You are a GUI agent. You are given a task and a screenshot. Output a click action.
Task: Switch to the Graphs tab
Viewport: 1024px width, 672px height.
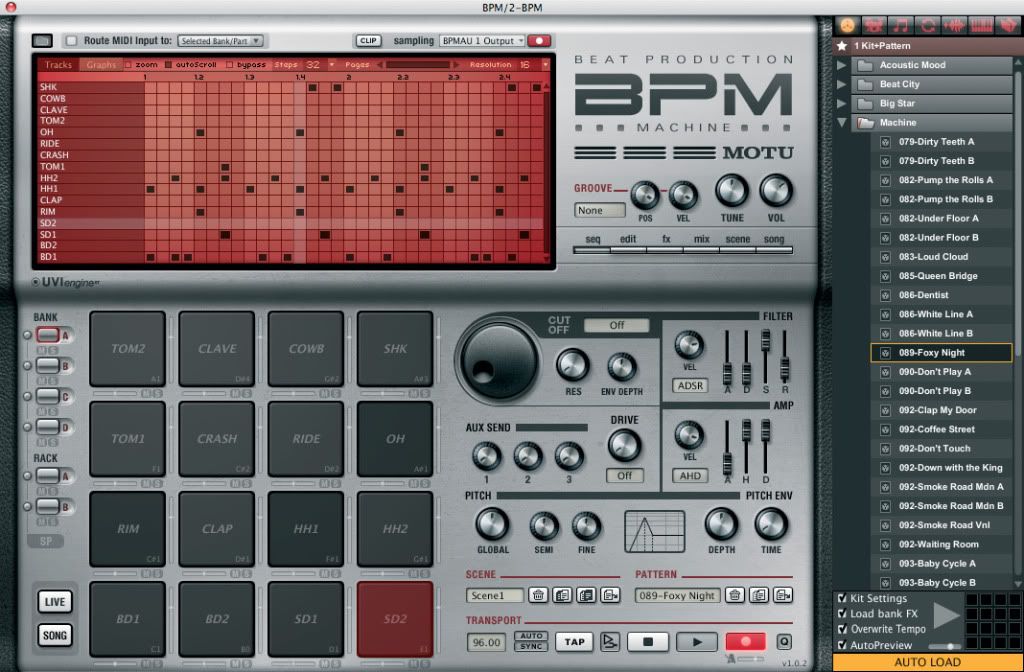click(x=101, y=65)
